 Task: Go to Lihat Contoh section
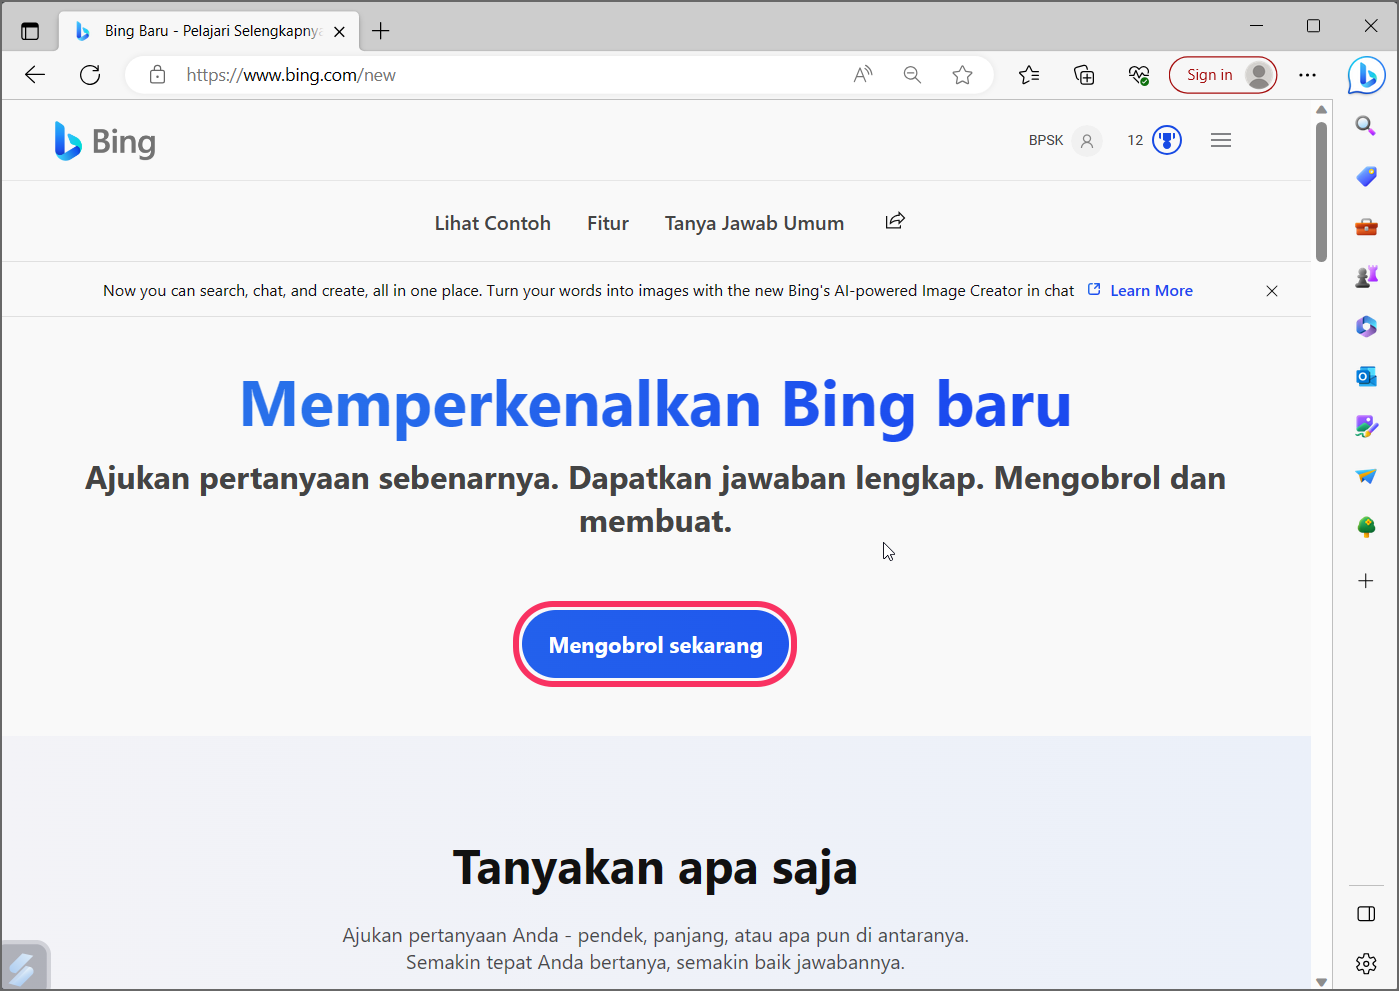pos(493,223)
